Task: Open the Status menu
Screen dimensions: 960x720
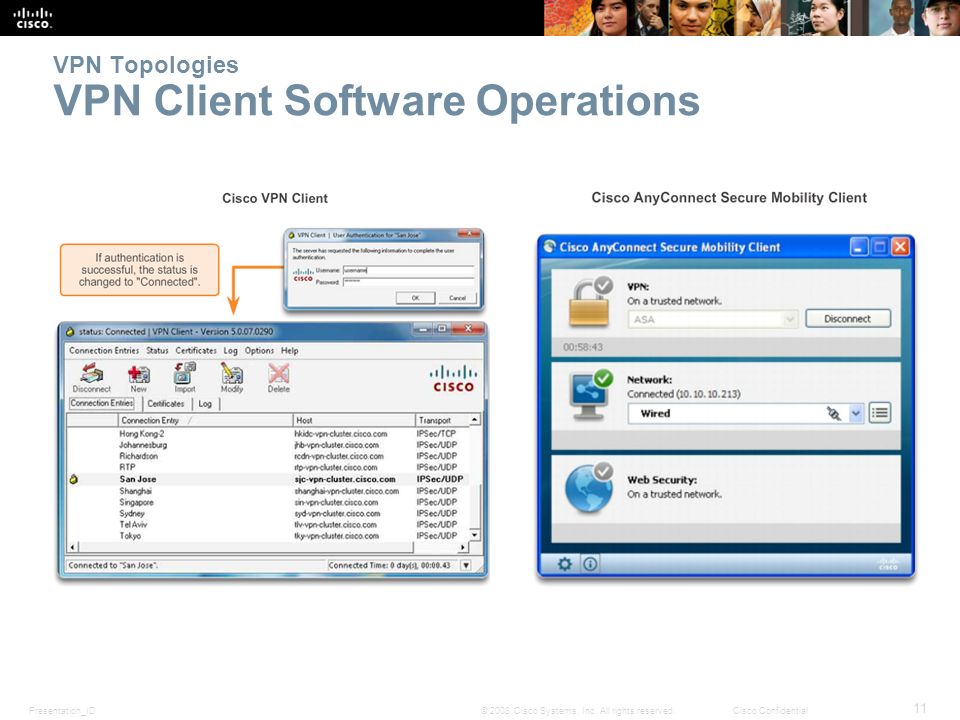Action: pyautogui.click(x=157, y=351)
